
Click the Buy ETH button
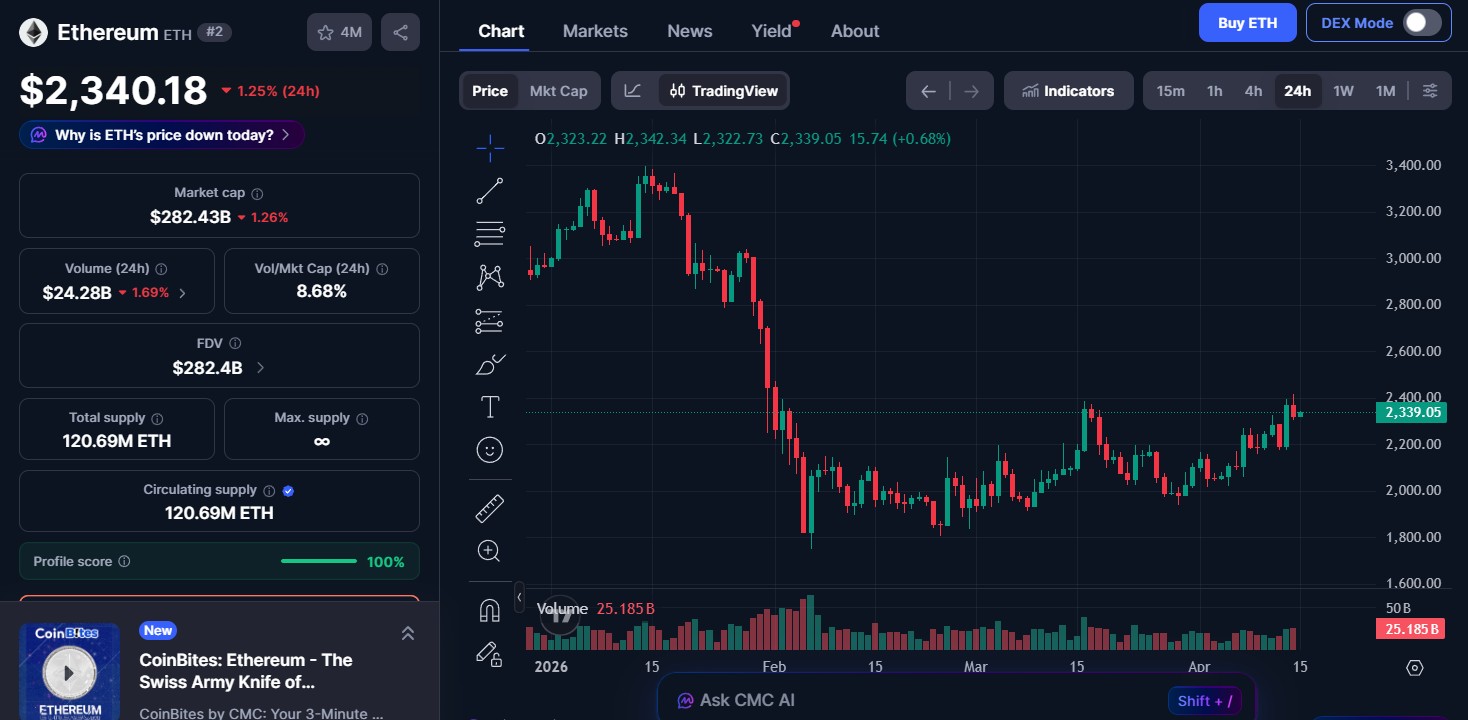[1247, 22]
